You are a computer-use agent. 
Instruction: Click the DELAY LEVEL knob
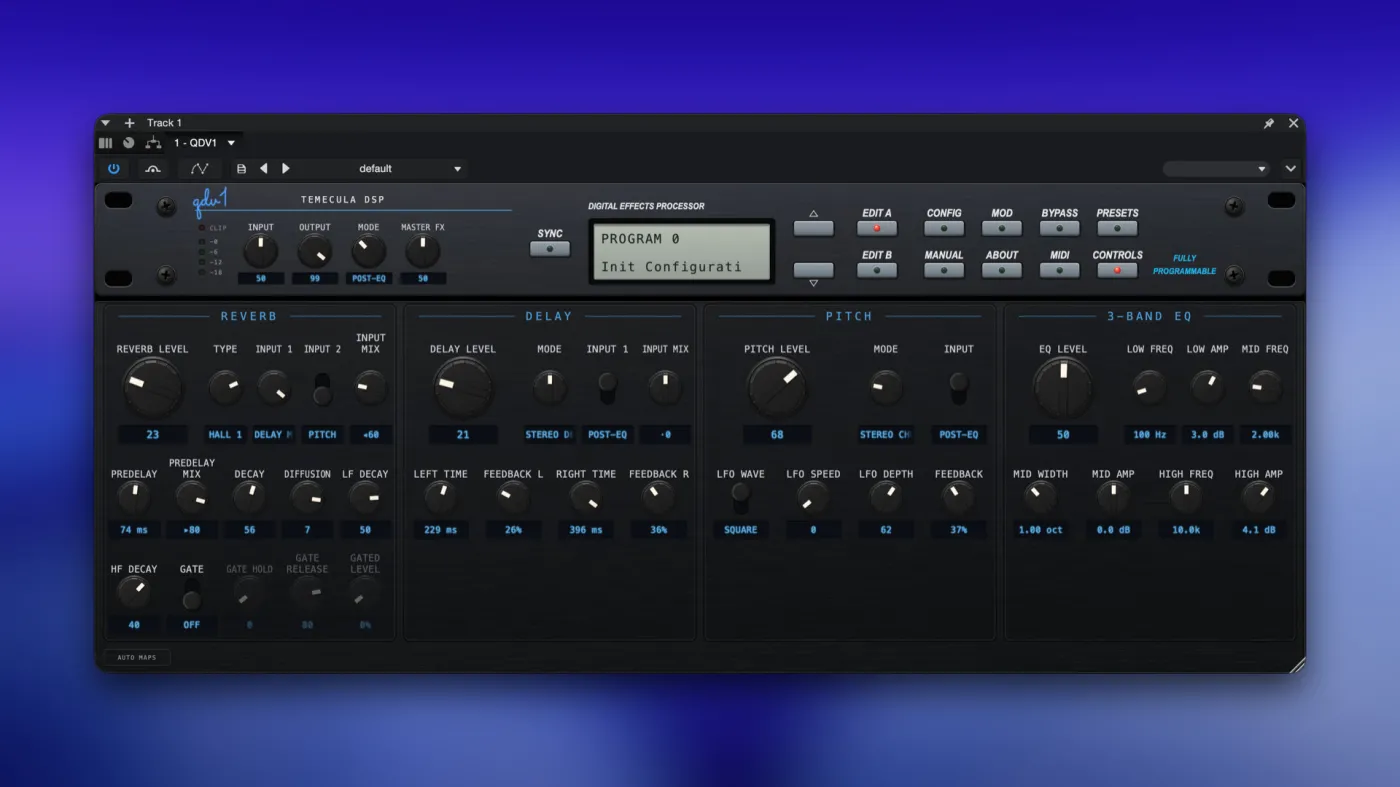pos(463,387)
